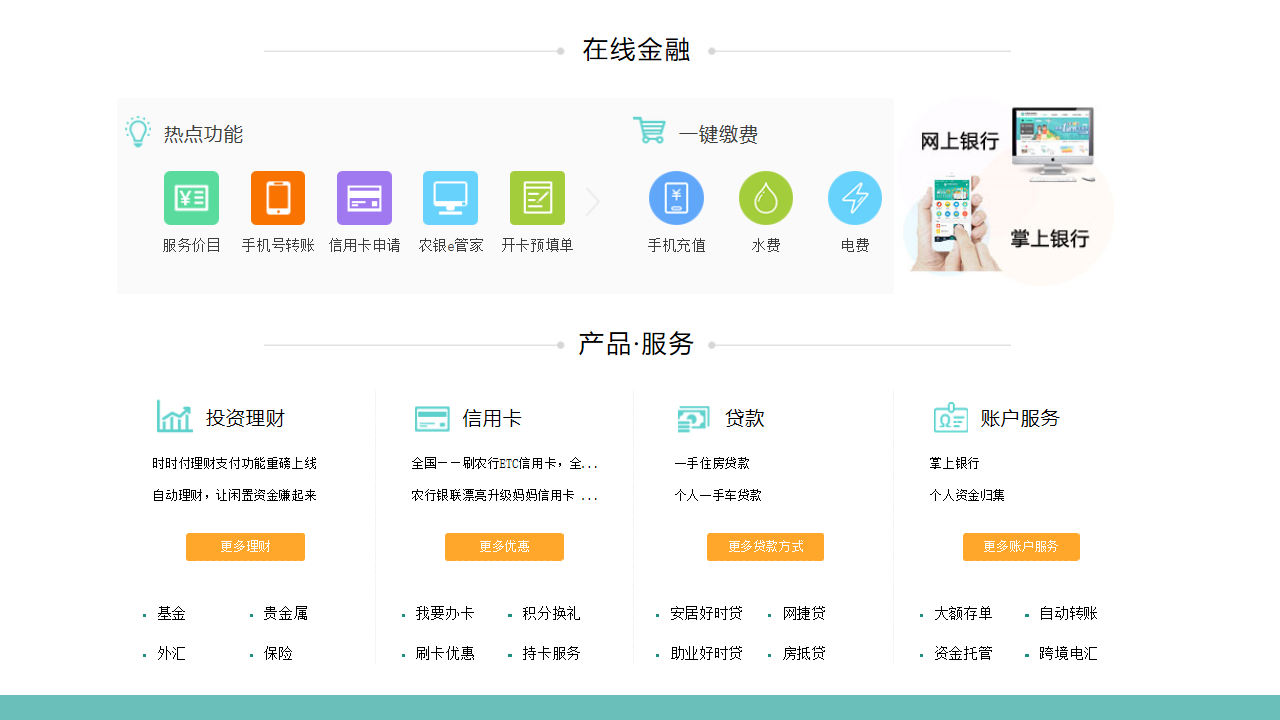Image resolution: width=1280 pixels, height=720 pixels.
Task: Open the 服务价目 icon
Action: tap(191, 197)
